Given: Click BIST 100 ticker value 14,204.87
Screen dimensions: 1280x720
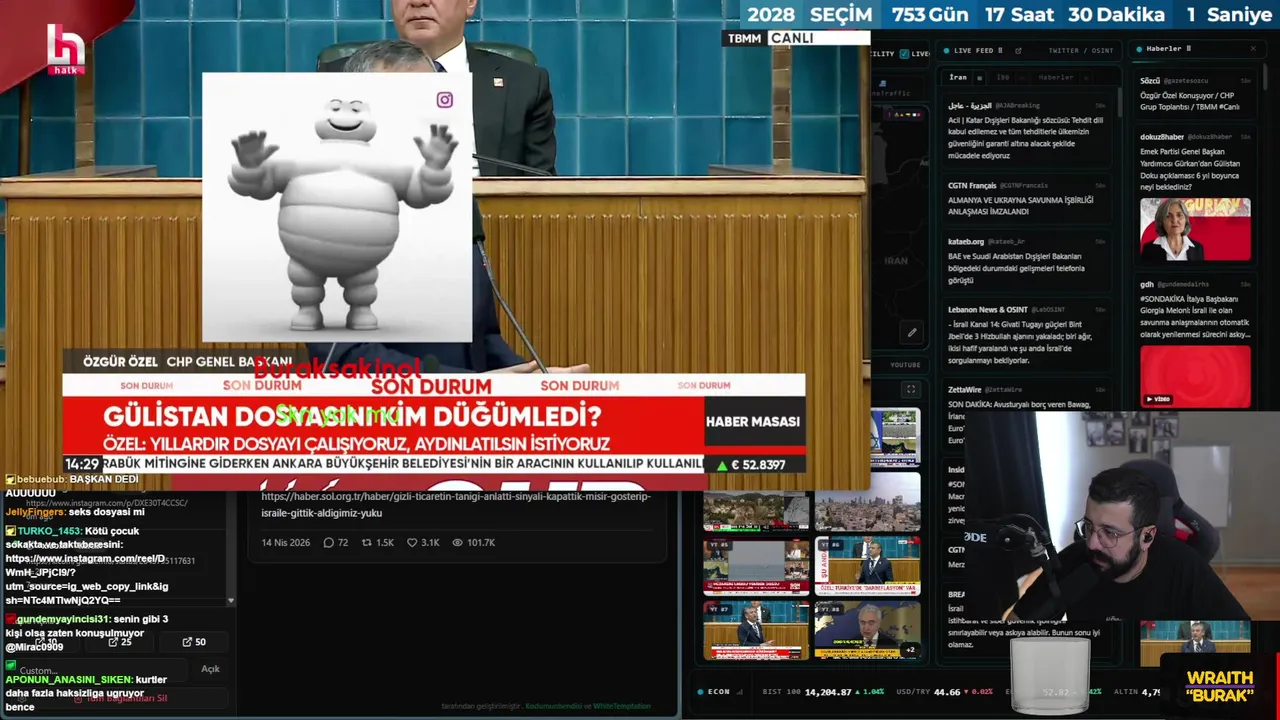Looking at the screenshot, I should tap(828, 692).
